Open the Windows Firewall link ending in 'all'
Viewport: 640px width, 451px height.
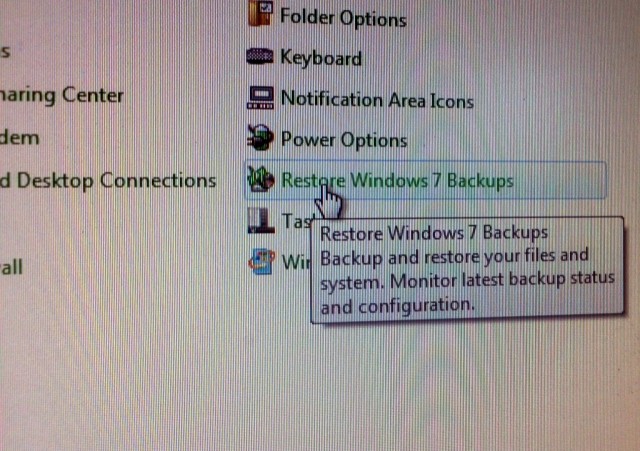pos(11,268)
